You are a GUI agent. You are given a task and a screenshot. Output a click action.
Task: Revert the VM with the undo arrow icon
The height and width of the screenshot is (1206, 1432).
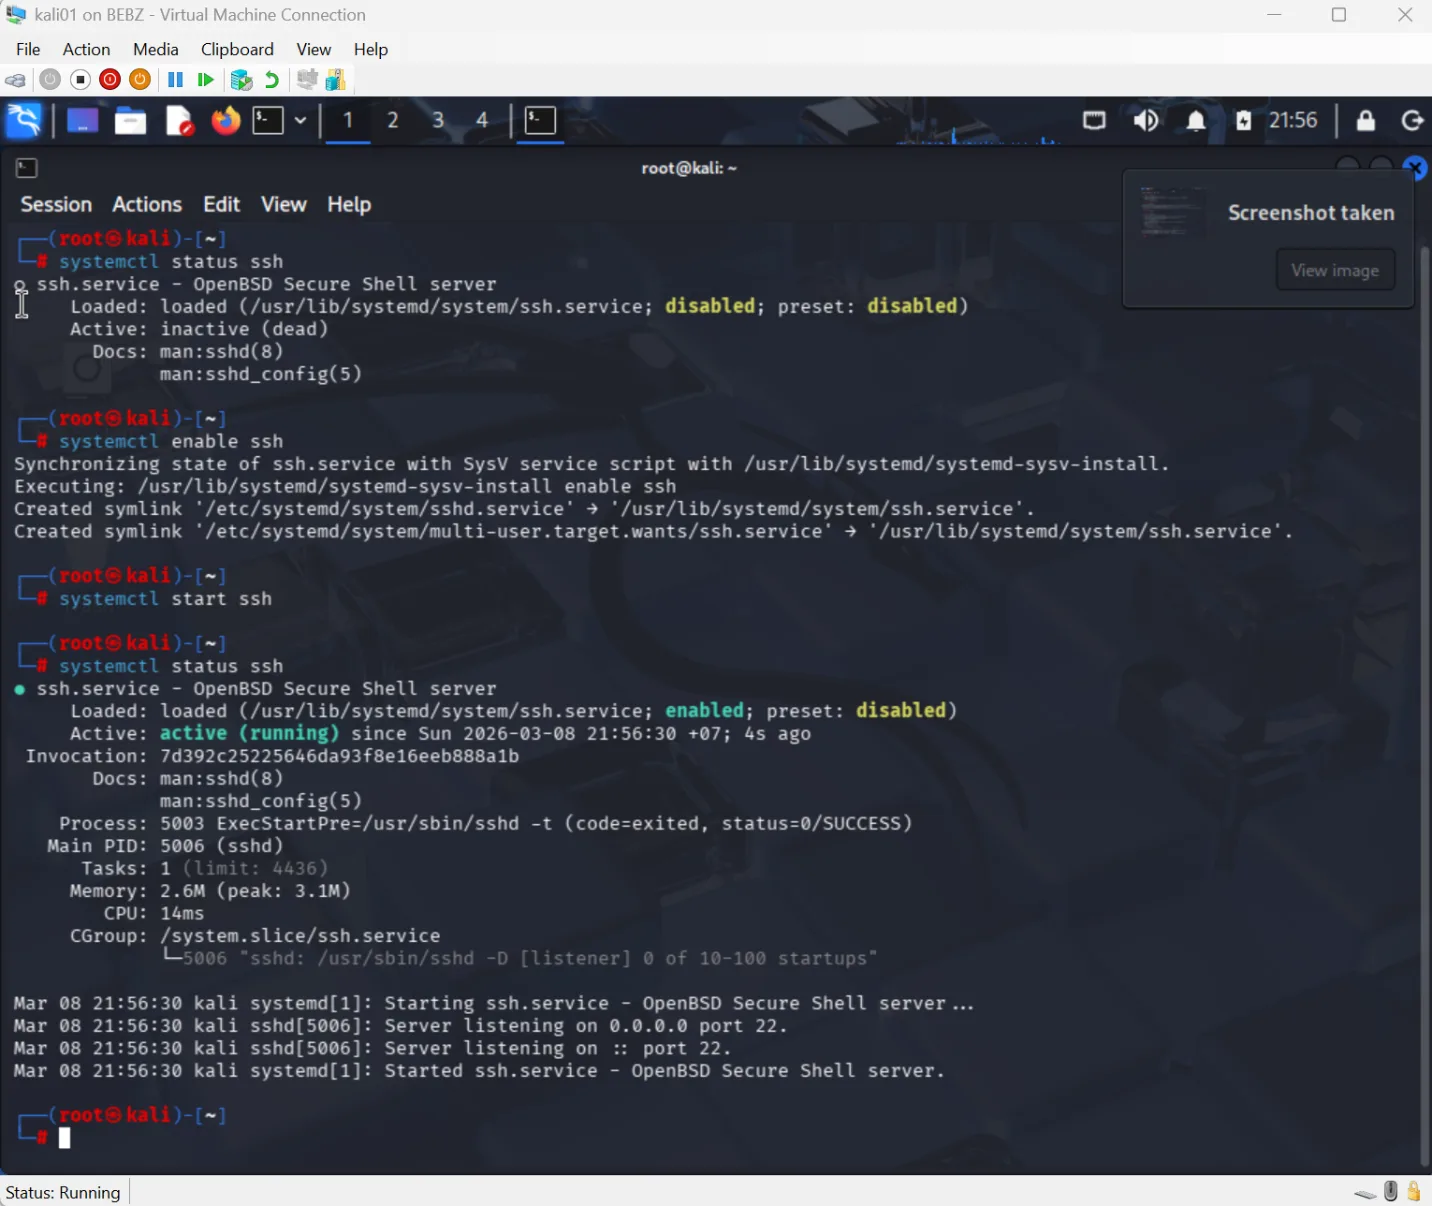pyautogui.click(x=271, y=80)
